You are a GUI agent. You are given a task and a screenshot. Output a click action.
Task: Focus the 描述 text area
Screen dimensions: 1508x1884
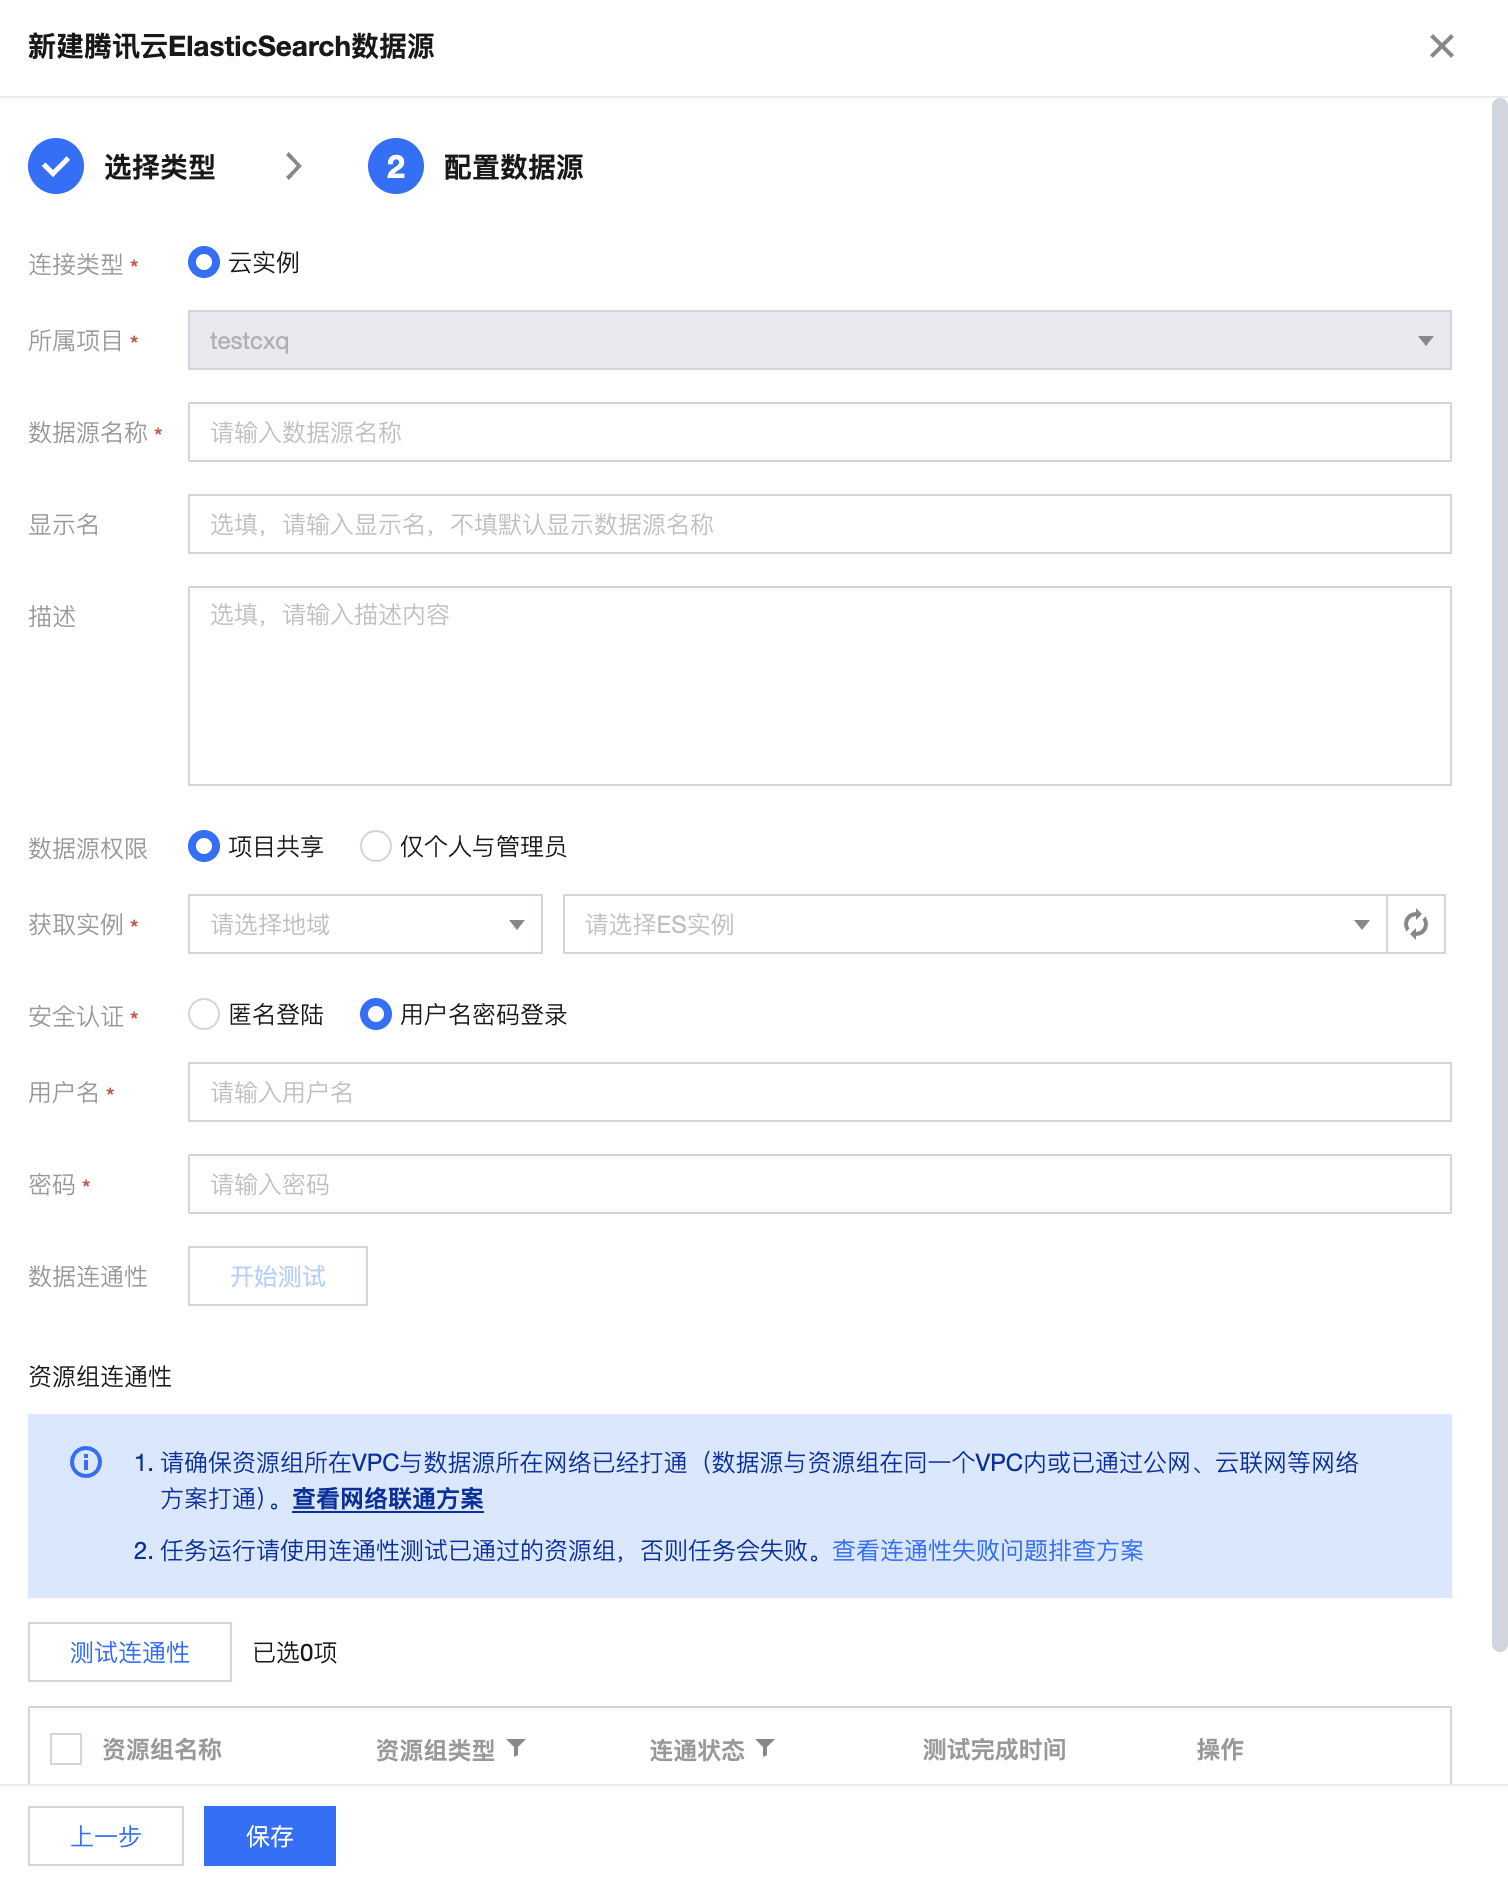pyautogui.click(x=820, y=686)
